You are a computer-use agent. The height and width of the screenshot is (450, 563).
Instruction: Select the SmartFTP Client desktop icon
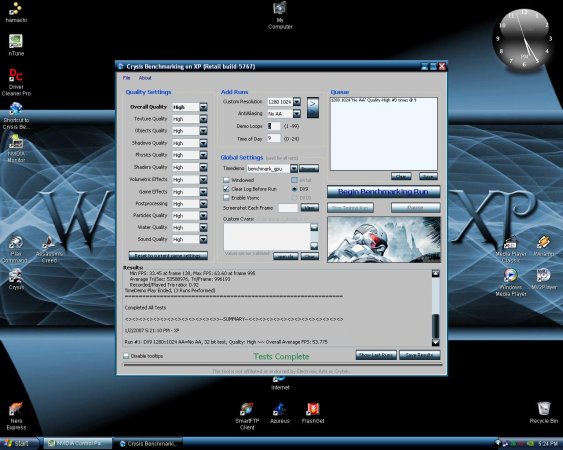(x=247, y=417)
